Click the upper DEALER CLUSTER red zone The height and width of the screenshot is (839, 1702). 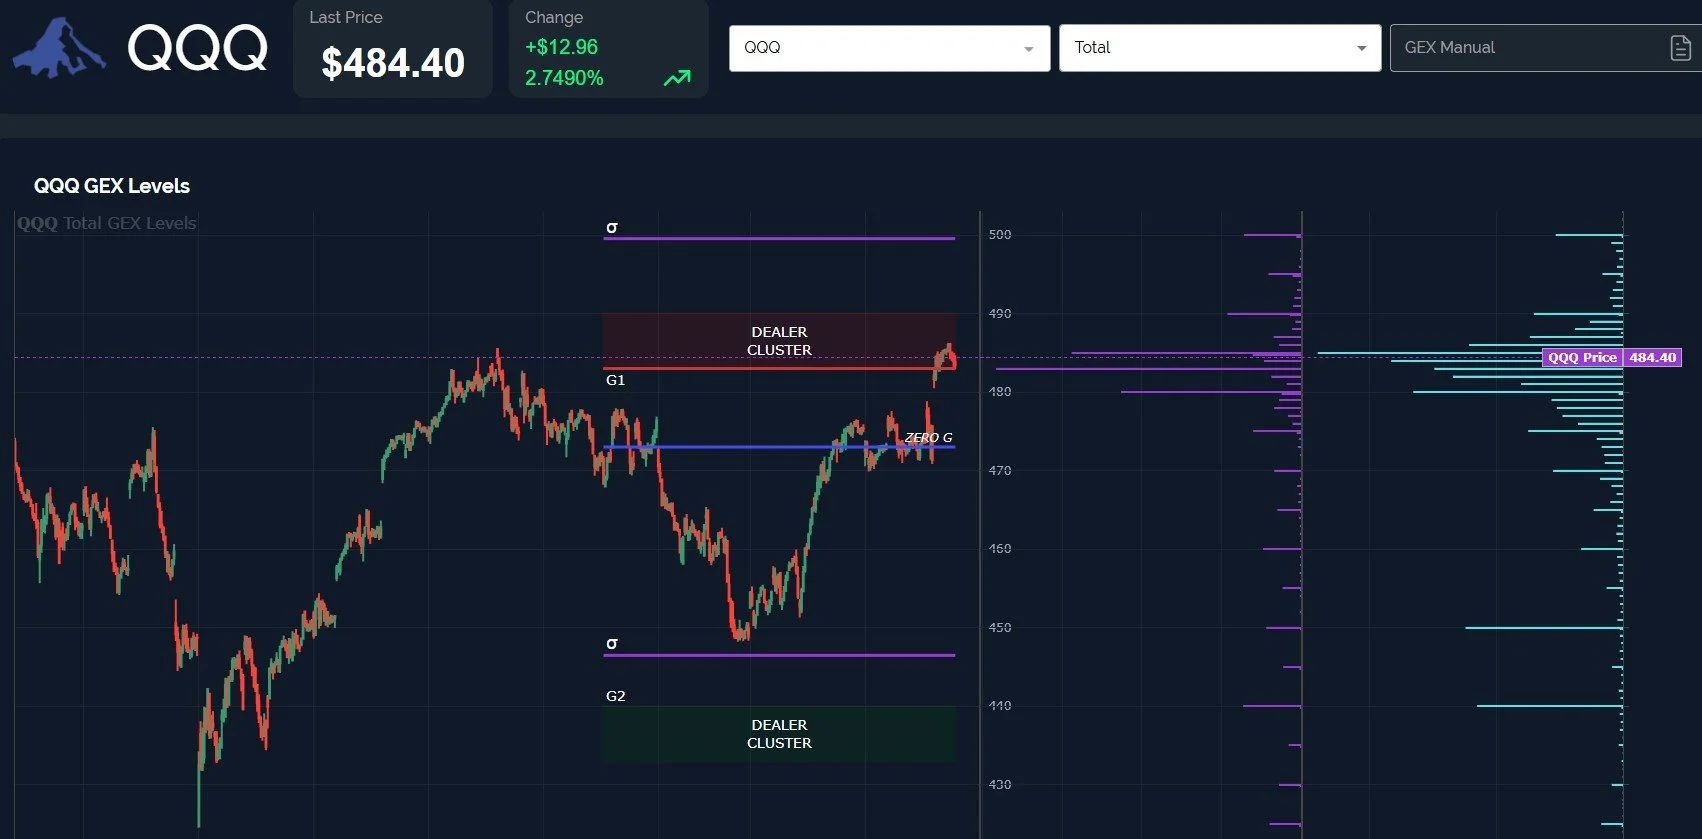779,341
